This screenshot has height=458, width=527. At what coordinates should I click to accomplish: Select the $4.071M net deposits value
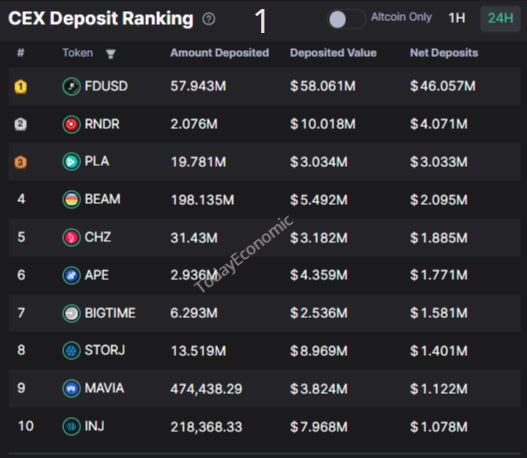point(439,124)
